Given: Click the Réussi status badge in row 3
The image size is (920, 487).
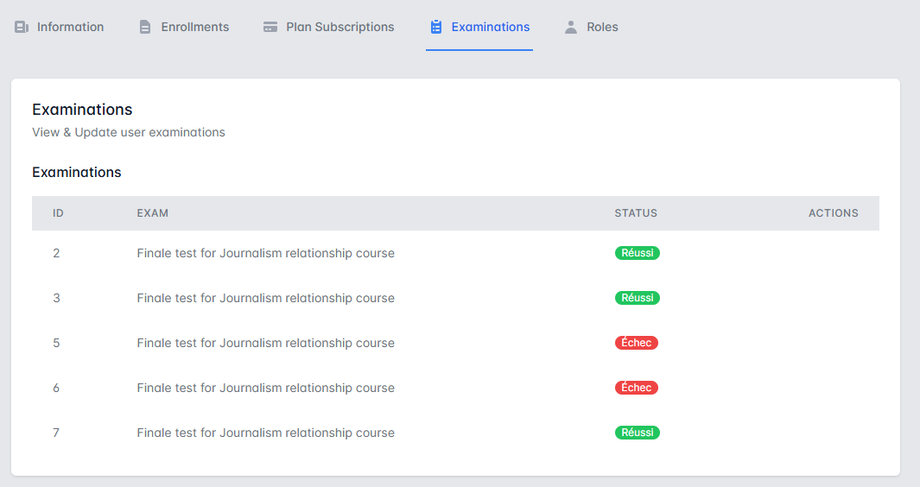Looking at the screenshot, I should 637,298.
